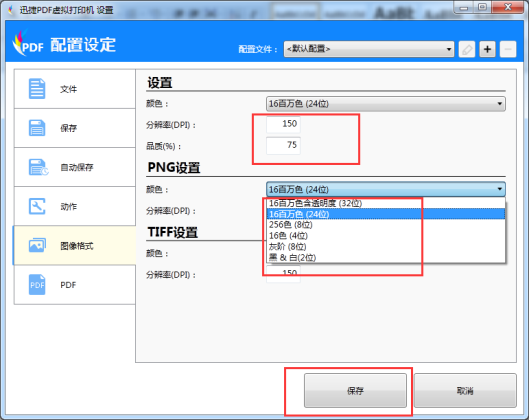Viewport: 530px width, 420px height.
Task: Open the PDF file icon section
Action: coord(37,285)
